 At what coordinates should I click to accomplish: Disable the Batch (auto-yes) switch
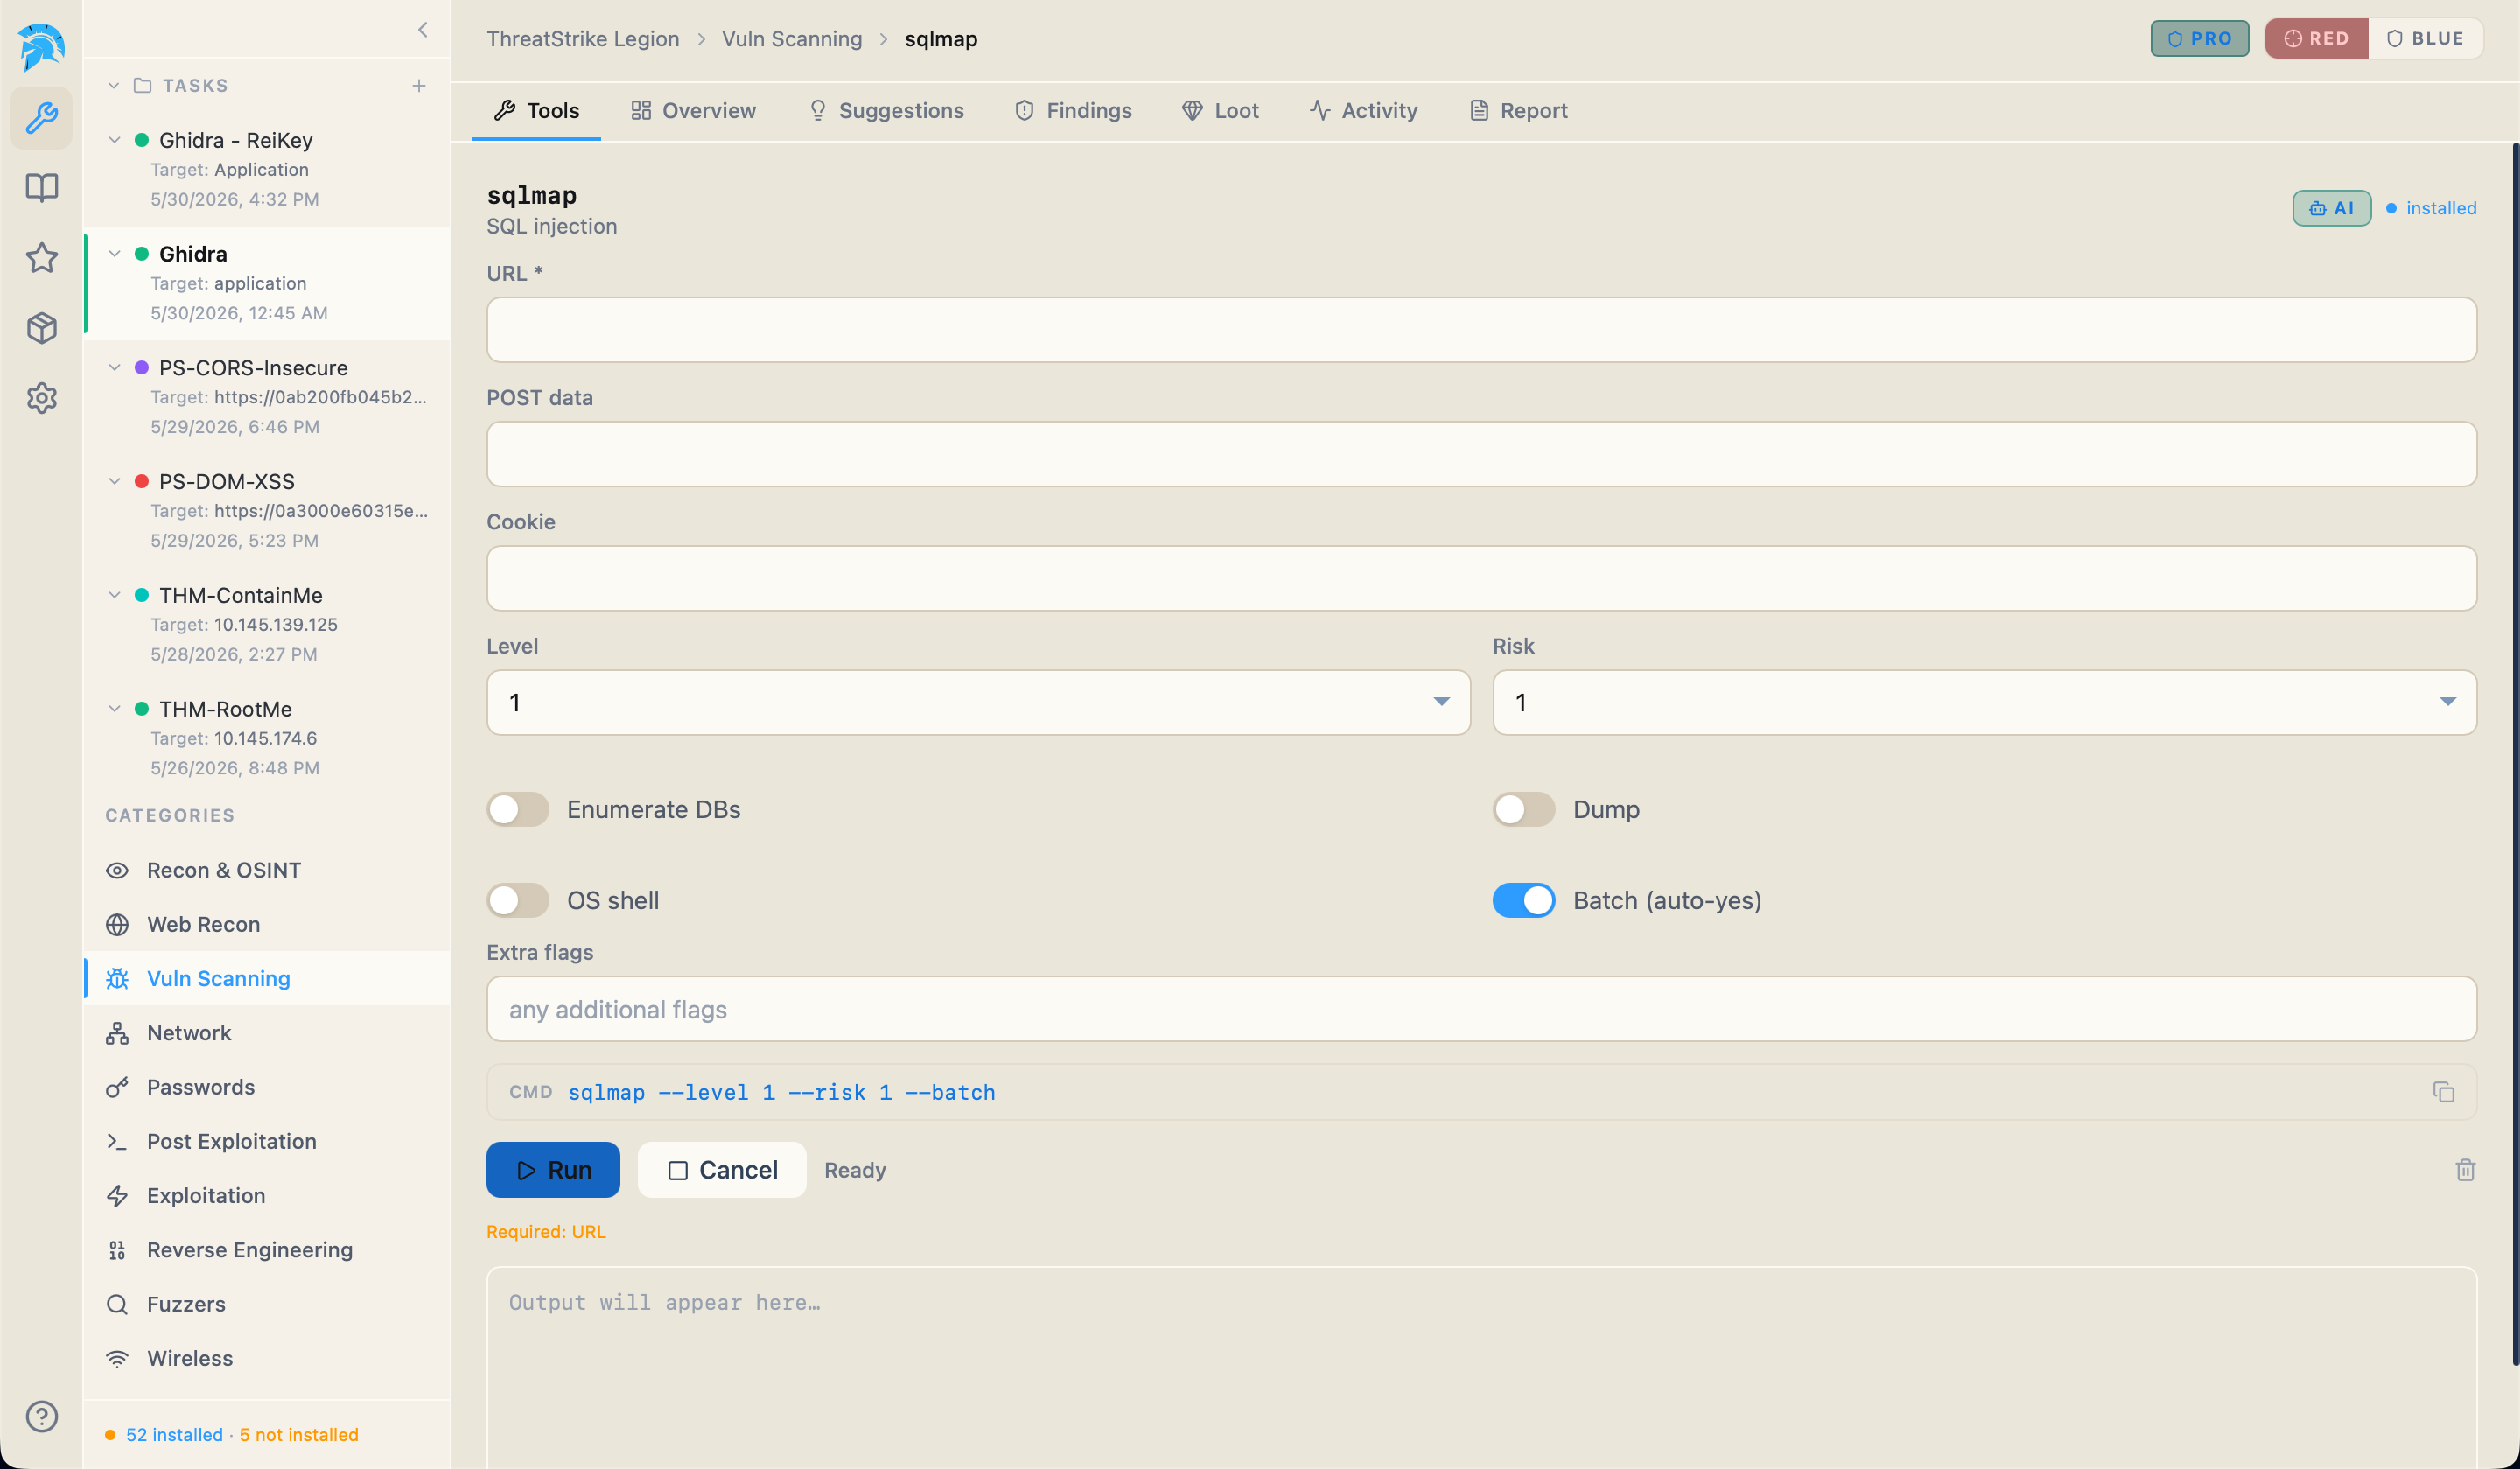tap(1524, 900)
